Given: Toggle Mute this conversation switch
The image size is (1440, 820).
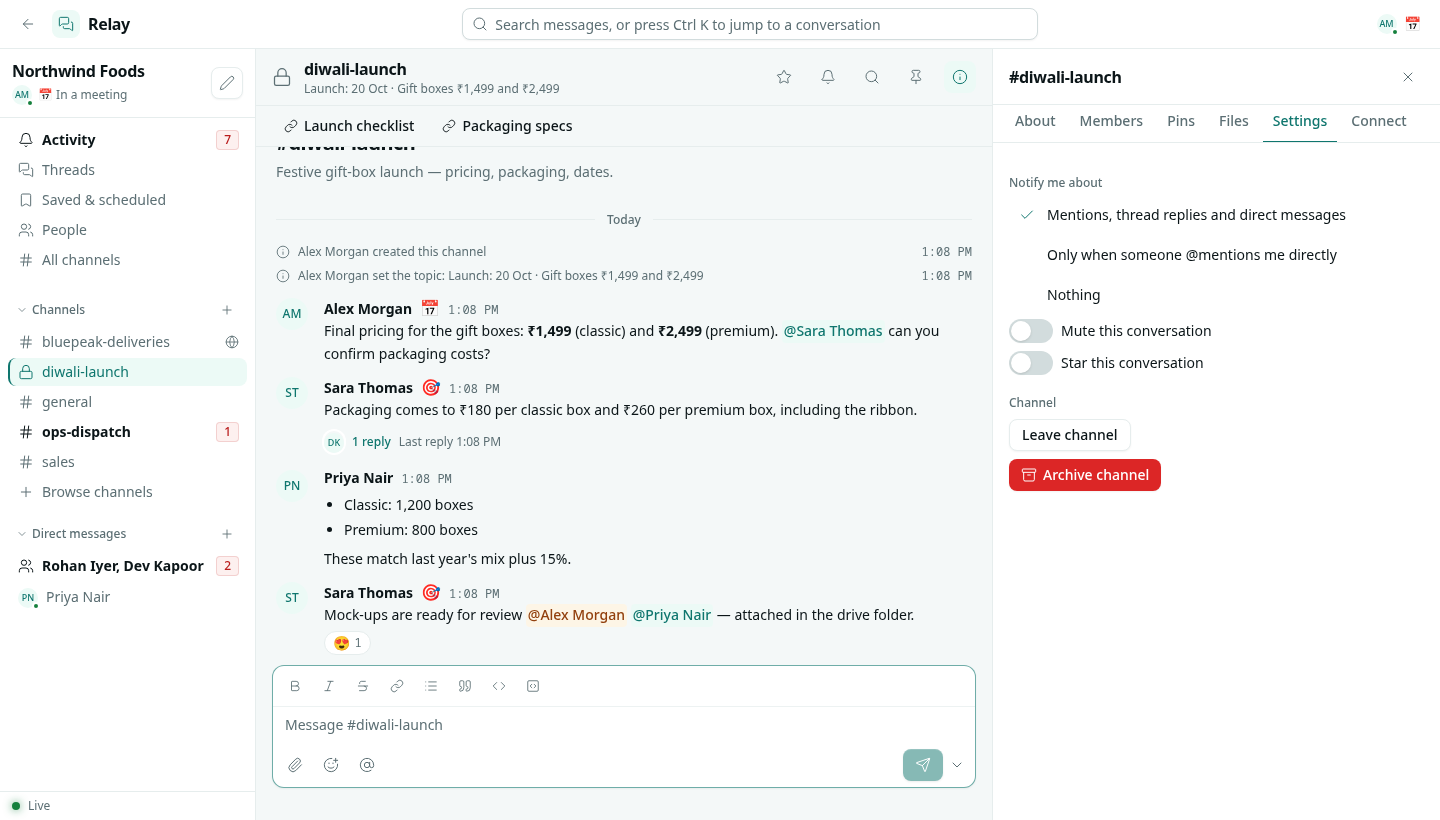Looking at the screenshot, I should tap(1031, 331).
